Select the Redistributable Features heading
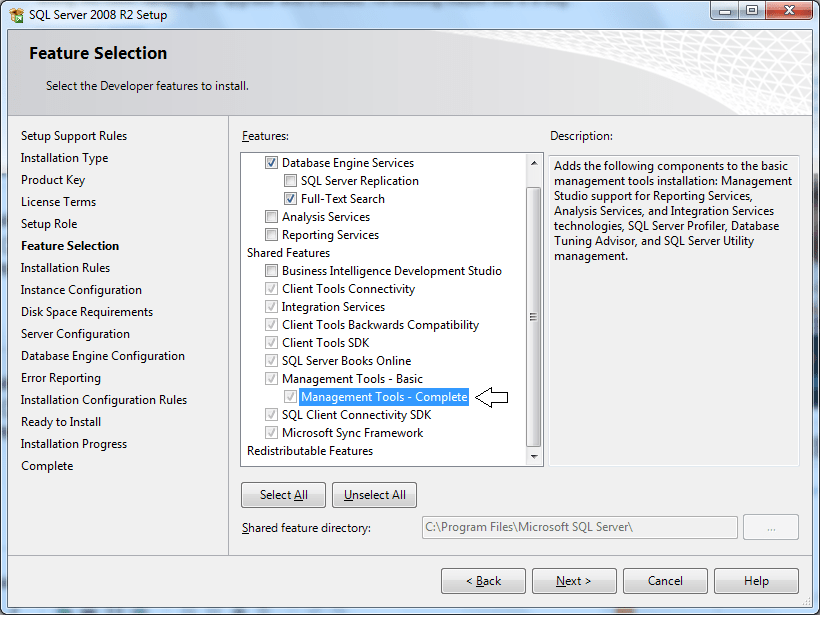This screenshot has height=617, width=821. 310,451
